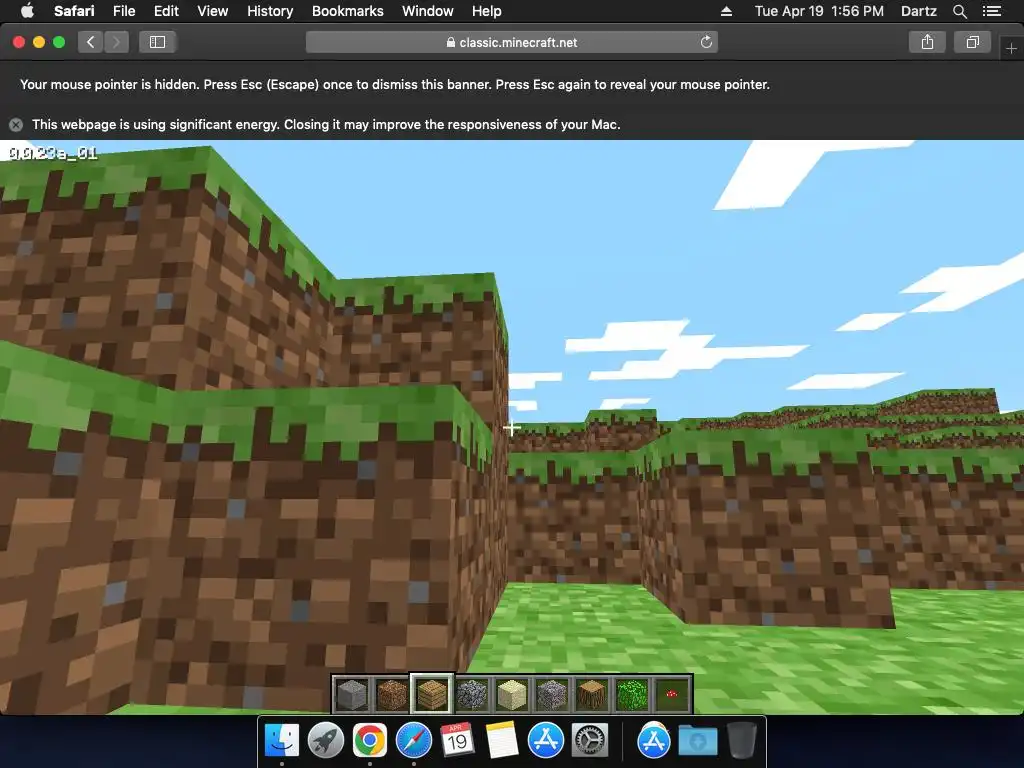Open the Bookmarks menu
The image size is (1024, 768).
pyautogui.click(x=347, y=11)
